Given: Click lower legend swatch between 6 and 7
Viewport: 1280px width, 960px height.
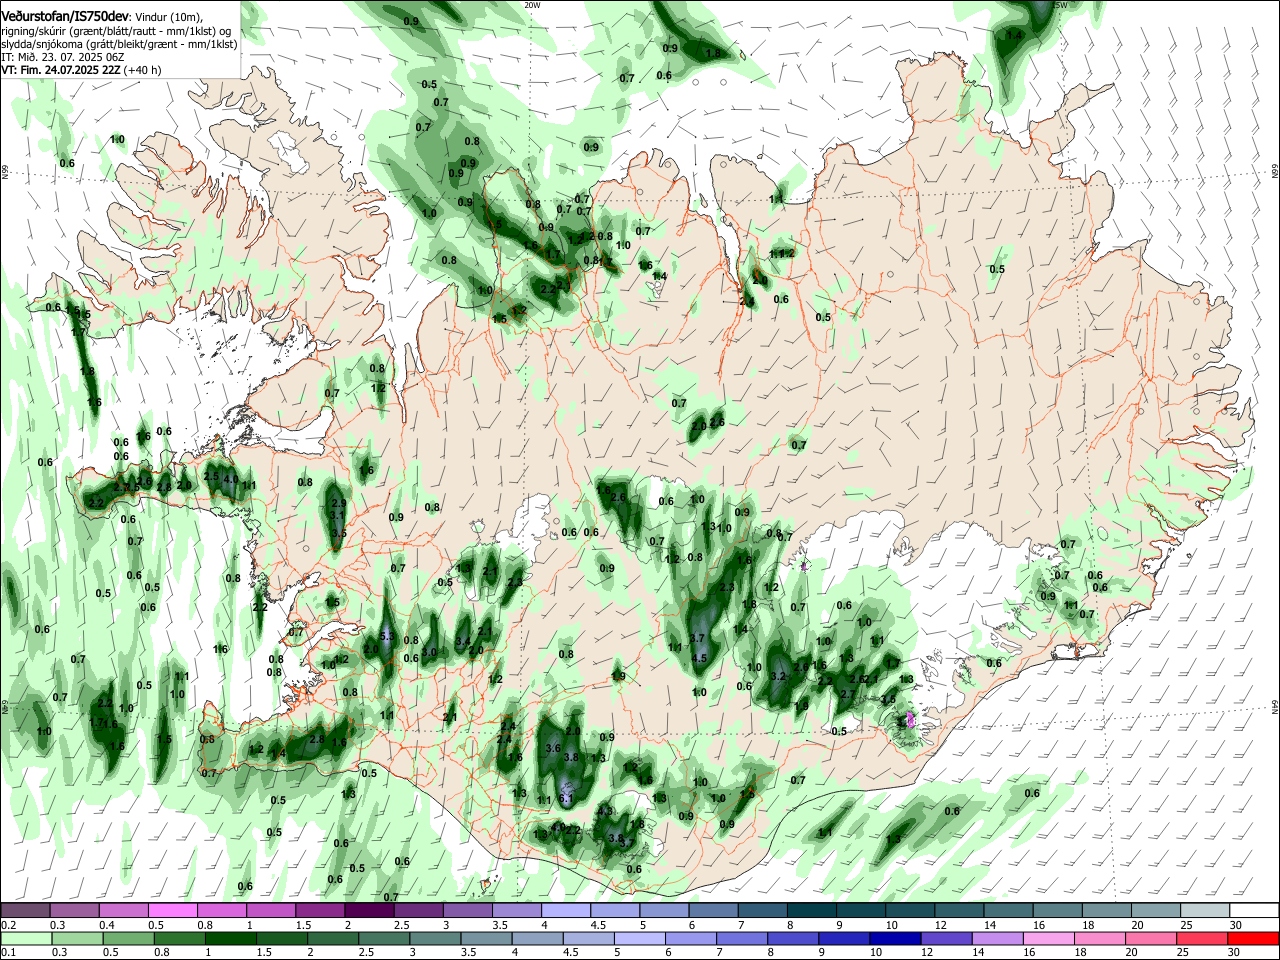Looking at the screenshot, I should (x=689, y=939).
